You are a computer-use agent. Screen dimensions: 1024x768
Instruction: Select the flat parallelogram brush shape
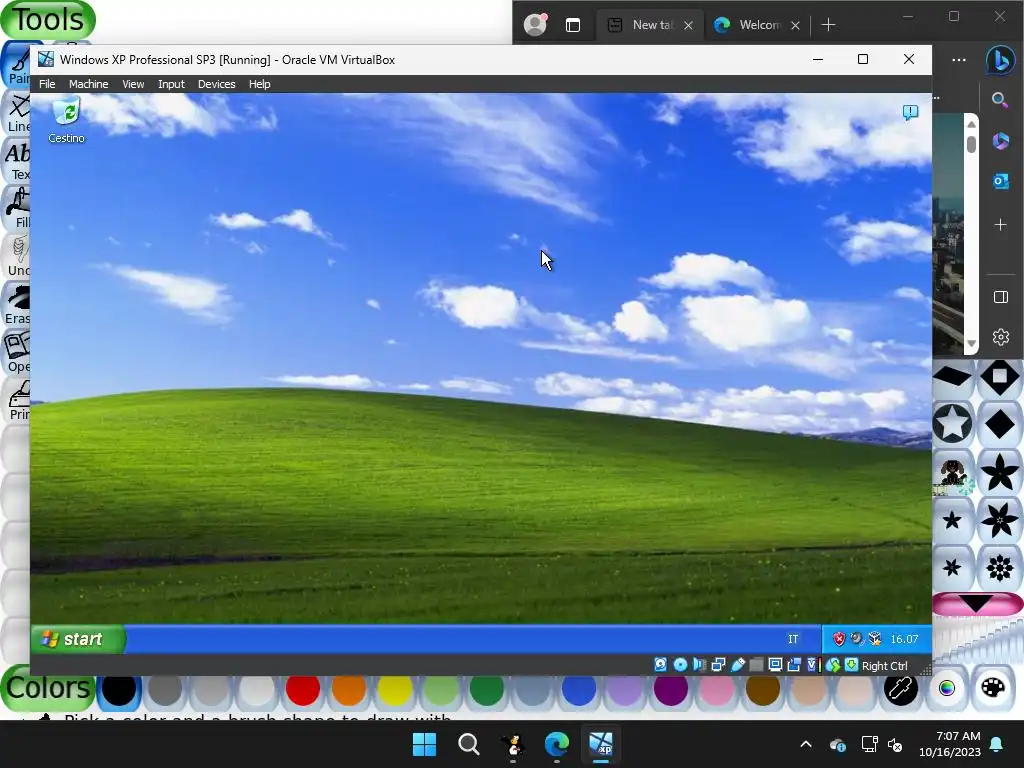(952, 377)
